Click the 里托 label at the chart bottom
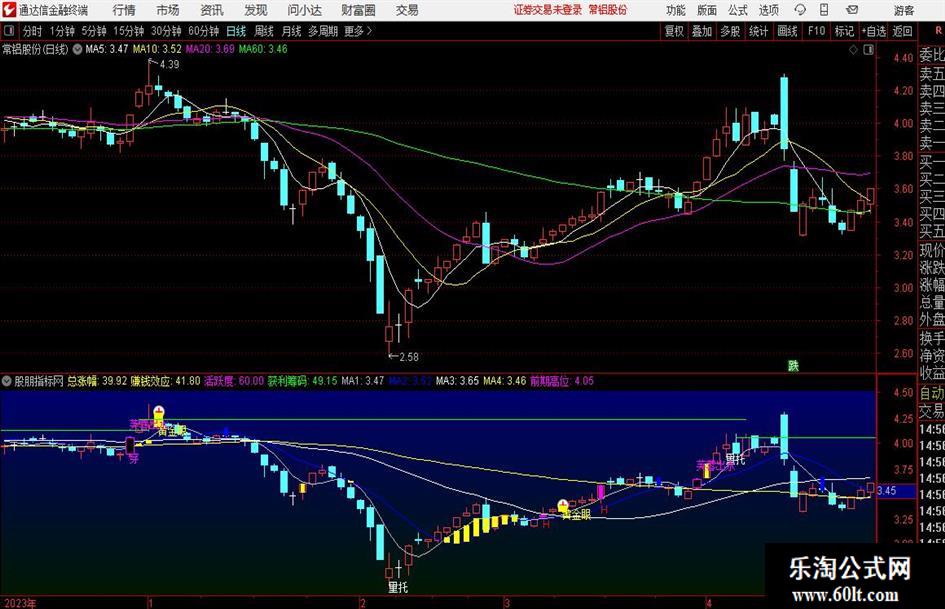 point(398,587)
